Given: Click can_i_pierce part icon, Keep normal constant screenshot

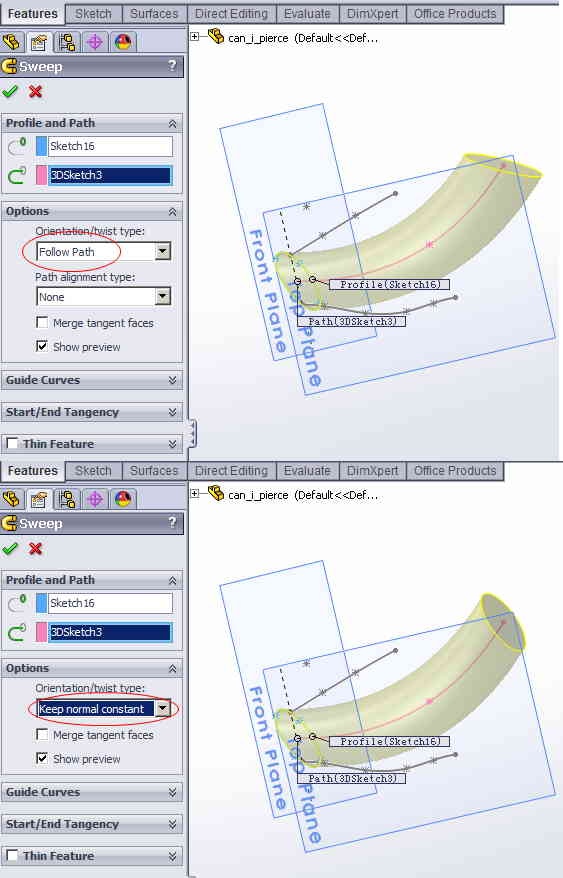Looking at the screenshot, I should (x=216, y=493).
